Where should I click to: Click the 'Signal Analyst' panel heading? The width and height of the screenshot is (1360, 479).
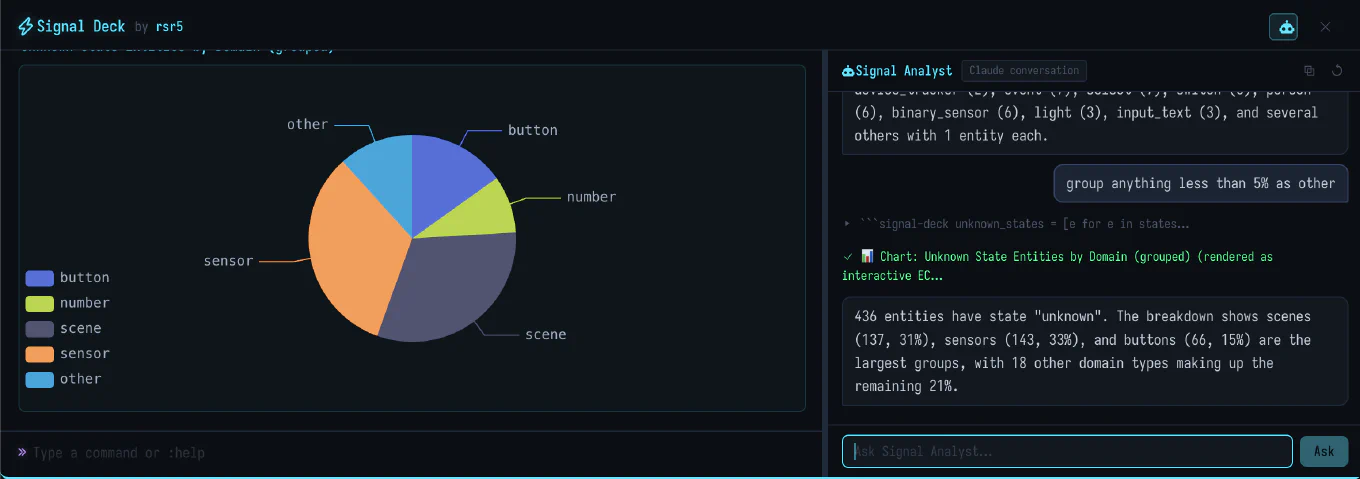[x=904, y=71]
